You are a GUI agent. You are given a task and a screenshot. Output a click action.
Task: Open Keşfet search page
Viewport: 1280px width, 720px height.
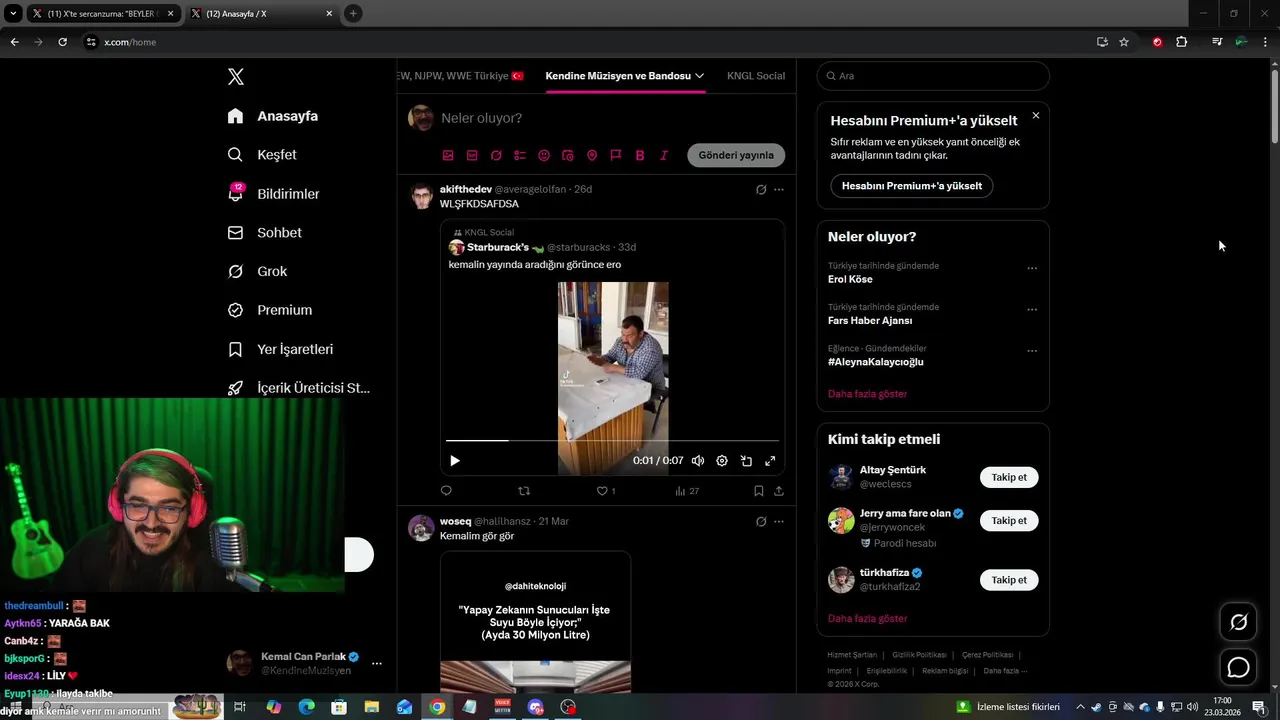click(x=262, y=155)
